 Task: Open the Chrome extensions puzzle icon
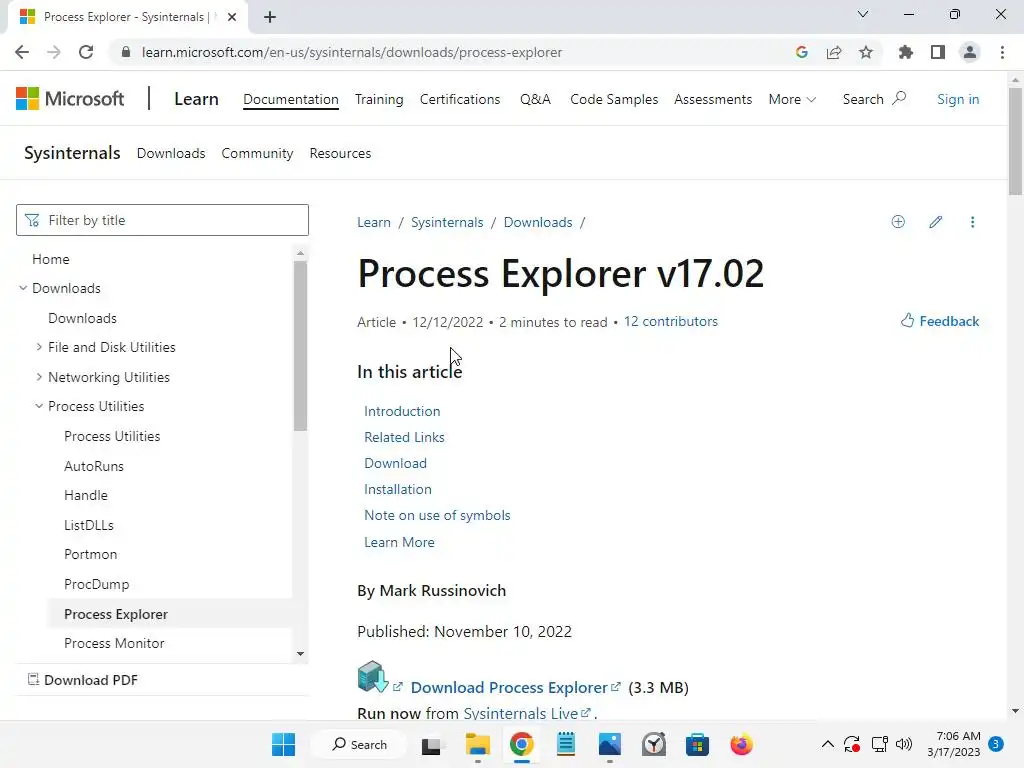(906, 52)
